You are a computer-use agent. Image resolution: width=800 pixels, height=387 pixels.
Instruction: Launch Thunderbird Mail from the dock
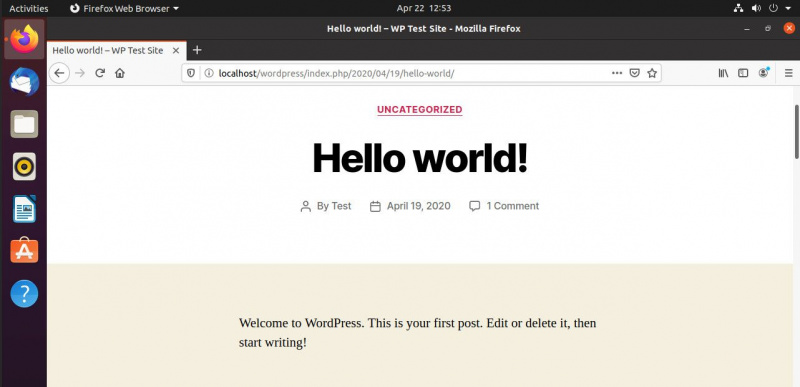(x=24, y=82)
